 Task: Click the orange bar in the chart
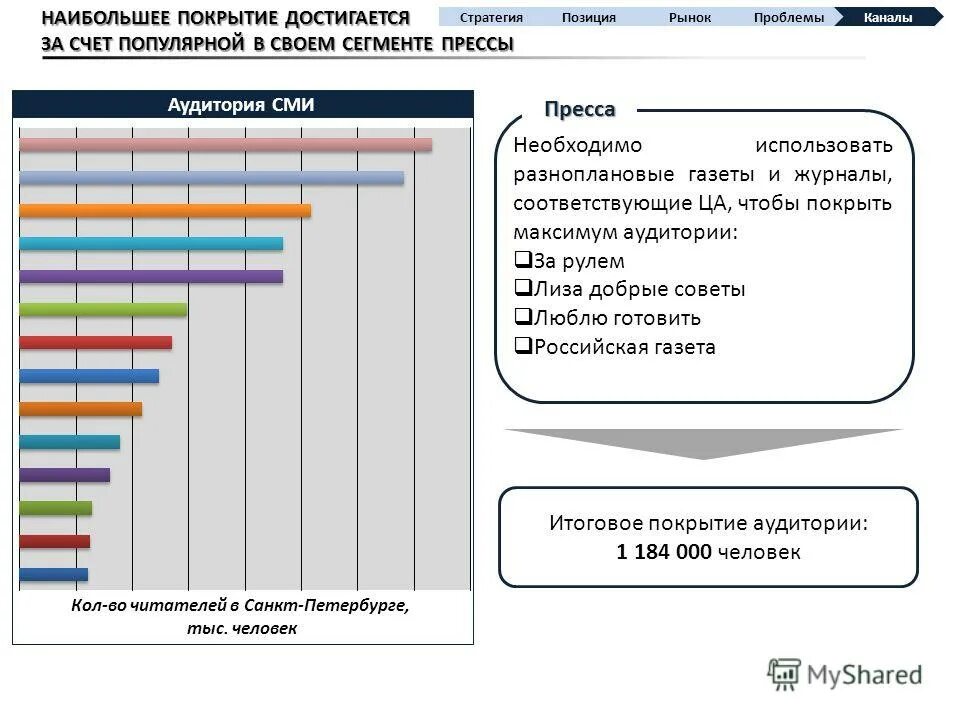[165, 209]
